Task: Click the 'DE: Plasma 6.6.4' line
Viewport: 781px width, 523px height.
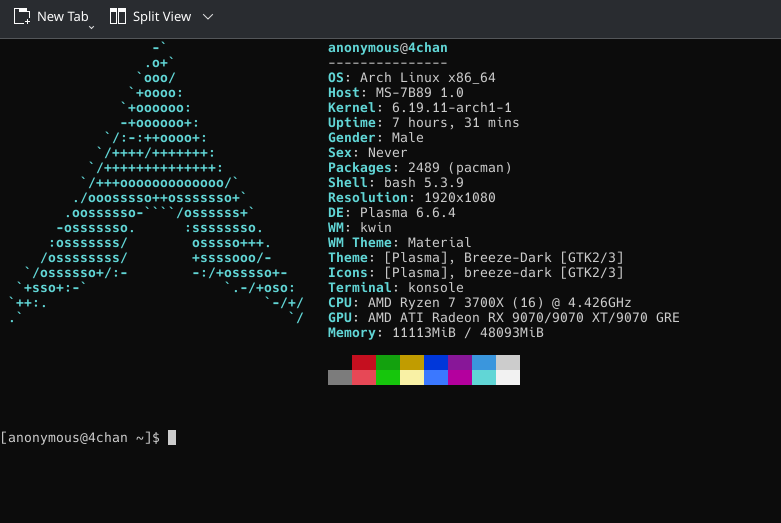Action: pyautogui.click(x=391, y=213)
